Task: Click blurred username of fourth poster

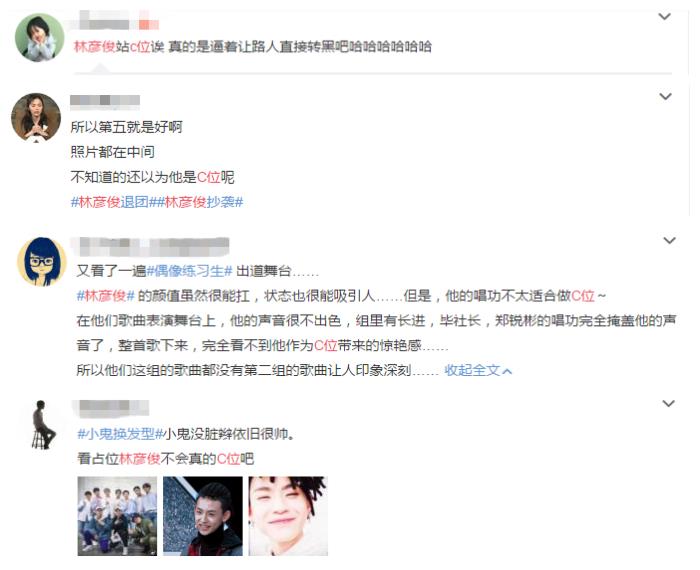Action: click(x=110, y=407)
